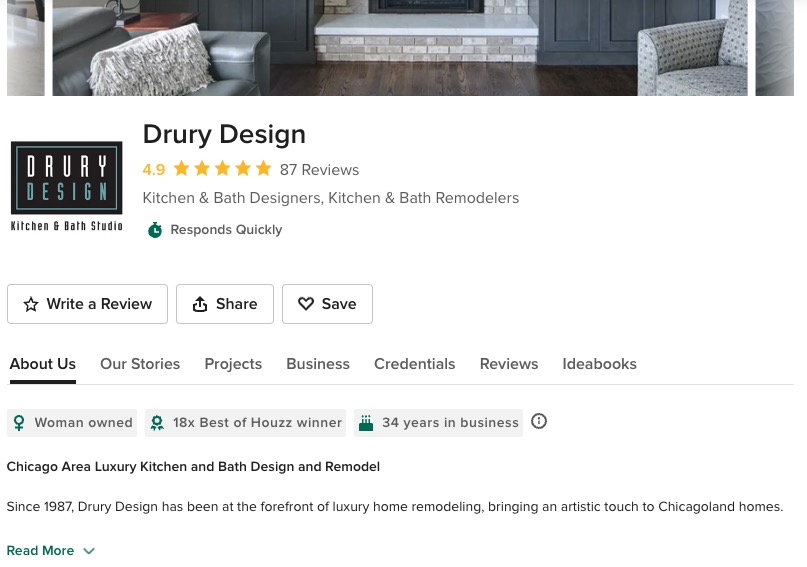Image resolution: width=807 pixels, height=567 pixels.
Task: Click the Drury Design logo image
Action: pos(67,186)
